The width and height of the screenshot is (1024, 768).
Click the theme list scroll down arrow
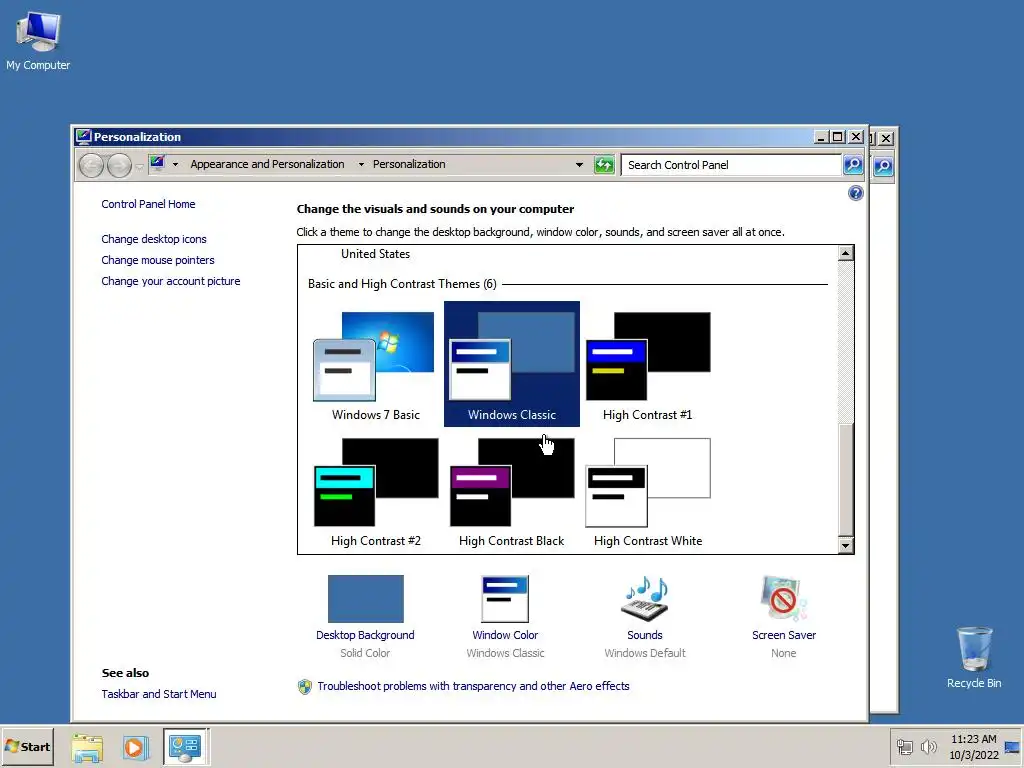[x=846, y=545]
